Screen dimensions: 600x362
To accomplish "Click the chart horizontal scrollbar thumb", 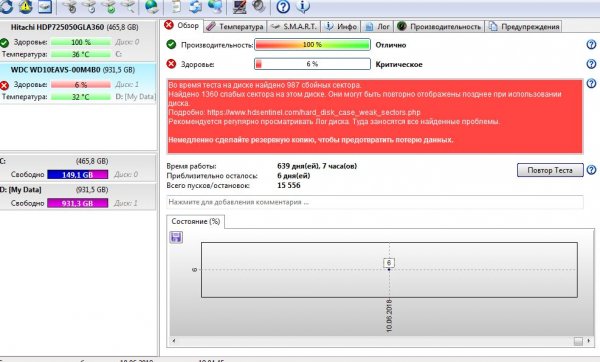I will 578,341.
